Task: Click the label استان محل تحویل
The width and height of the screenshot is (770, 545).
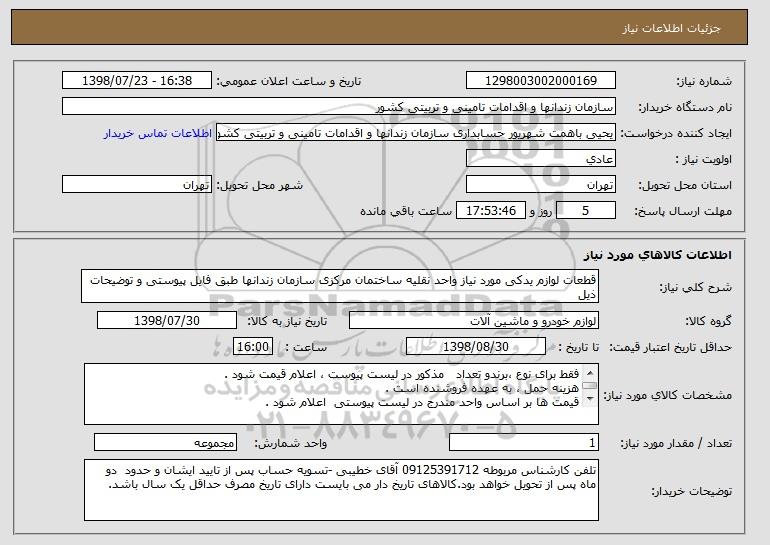Action: 685,186
